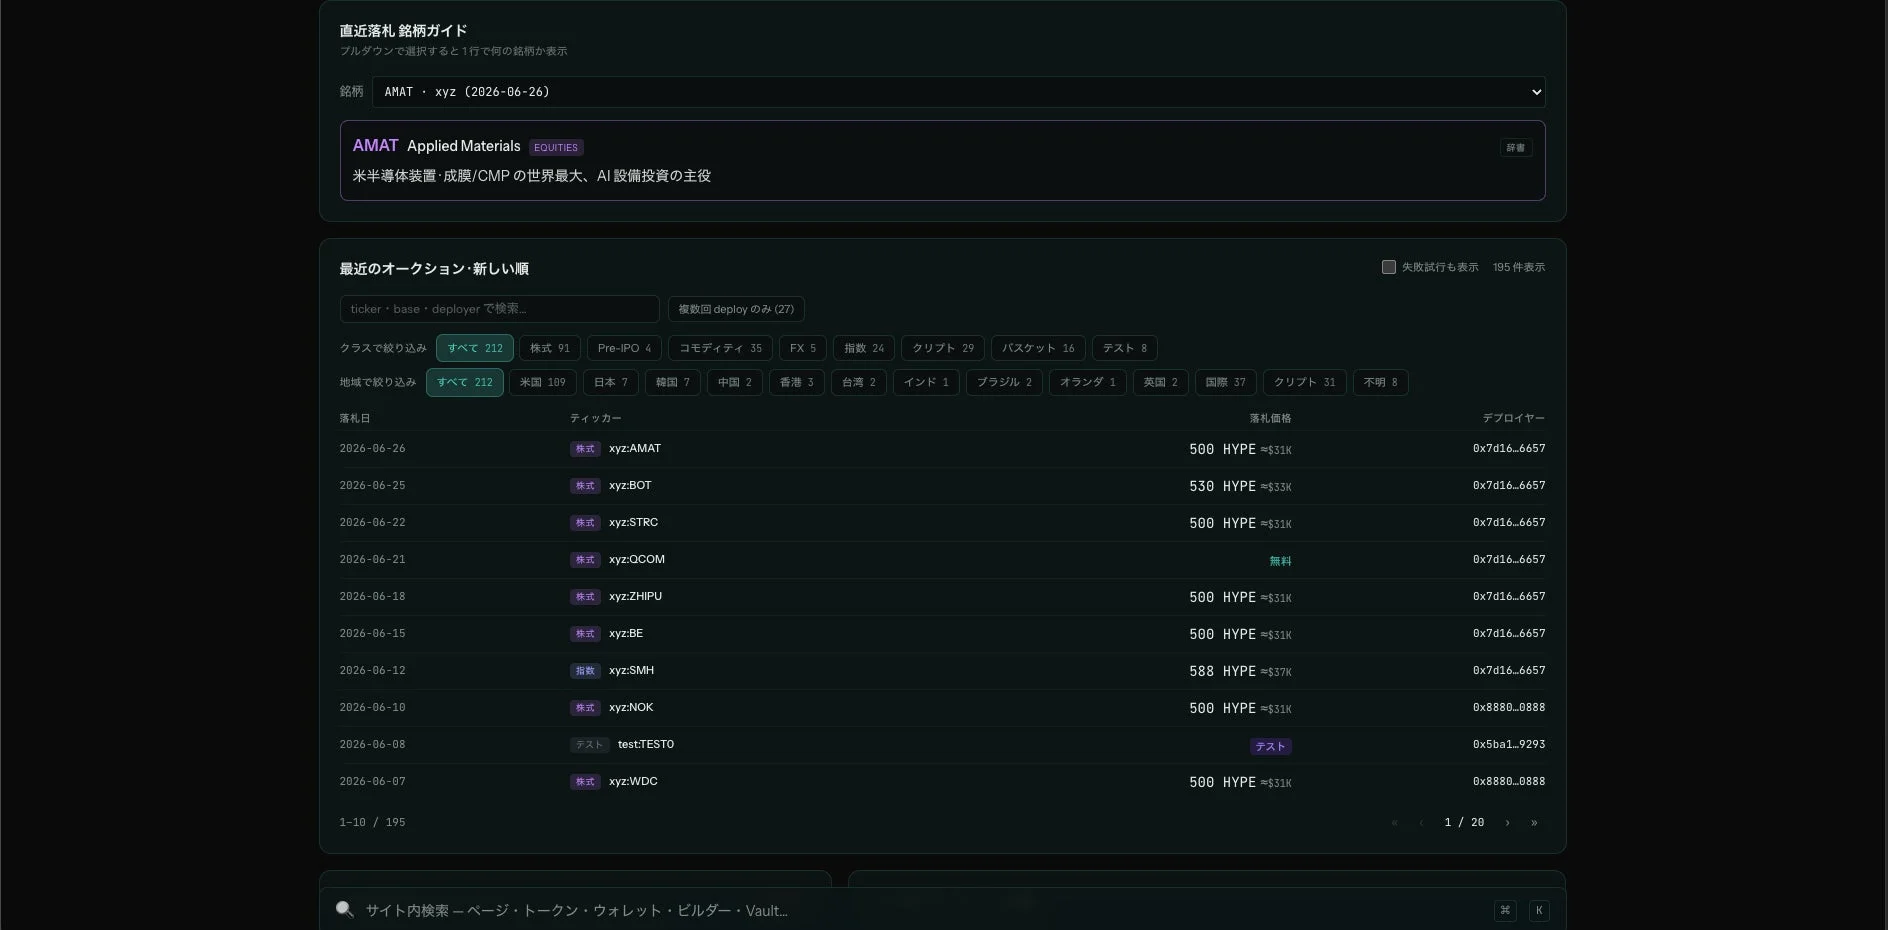Go to previous page of auctions
Screen dimensions: 1888x930
[x=1421, y=822]
